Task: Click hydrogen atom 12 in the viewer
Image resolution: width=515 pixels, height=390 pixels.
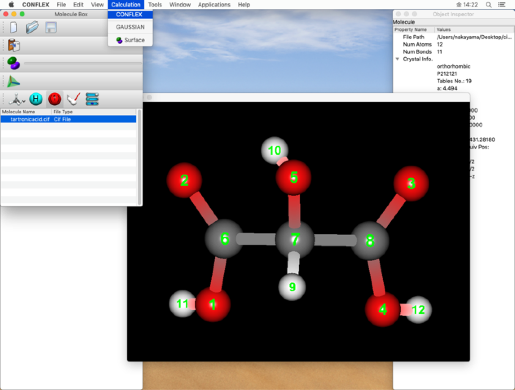Action: (418, 310)
